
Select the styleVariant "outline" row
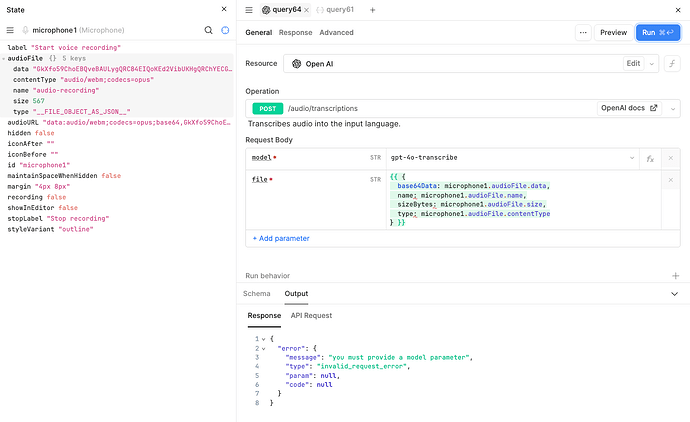tap(50, 229)
